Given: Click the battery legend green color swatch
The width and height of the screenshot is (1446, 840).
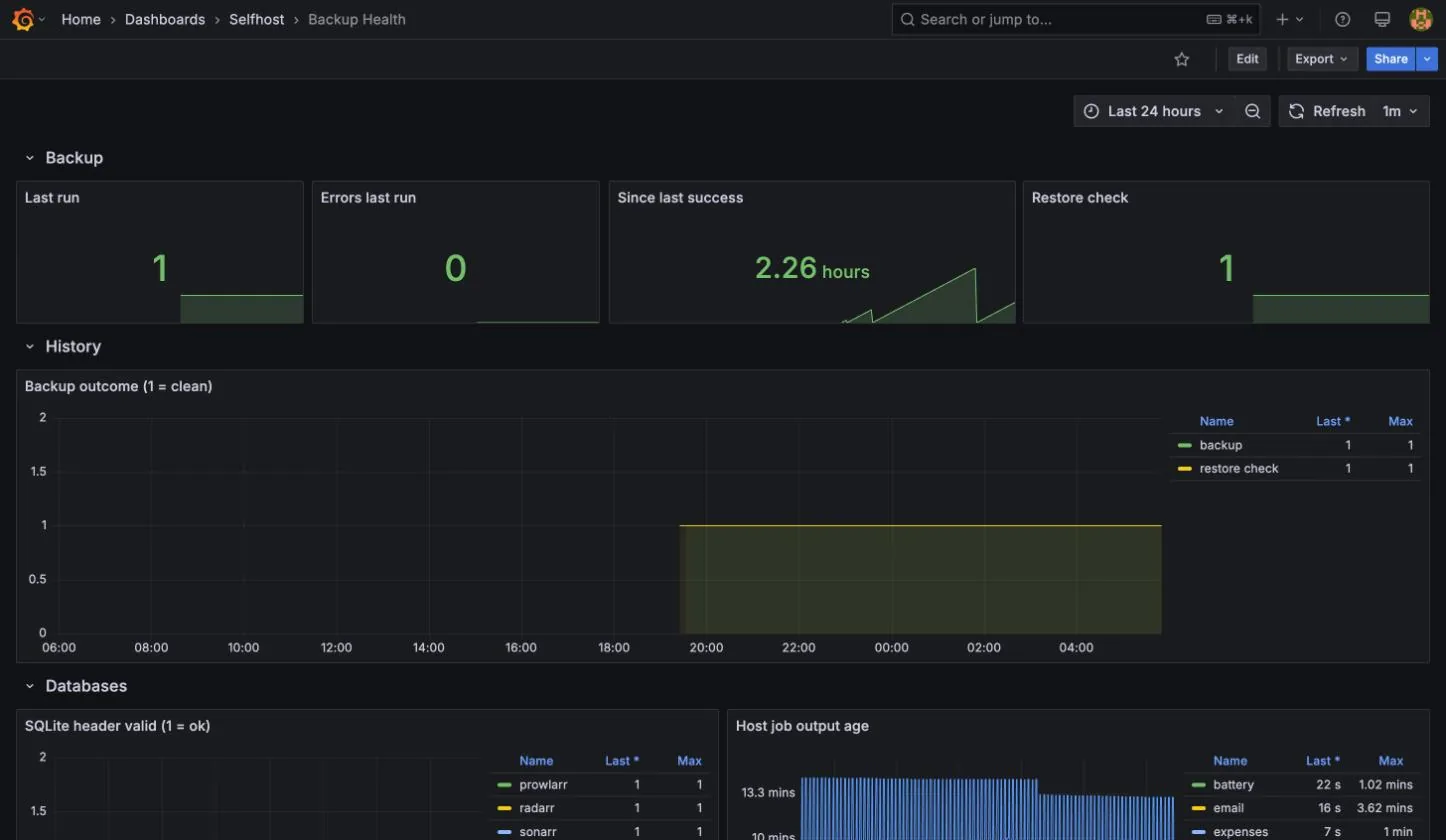Looking at the screenshot, I should pyautogui.click(x=1199, y=785).
